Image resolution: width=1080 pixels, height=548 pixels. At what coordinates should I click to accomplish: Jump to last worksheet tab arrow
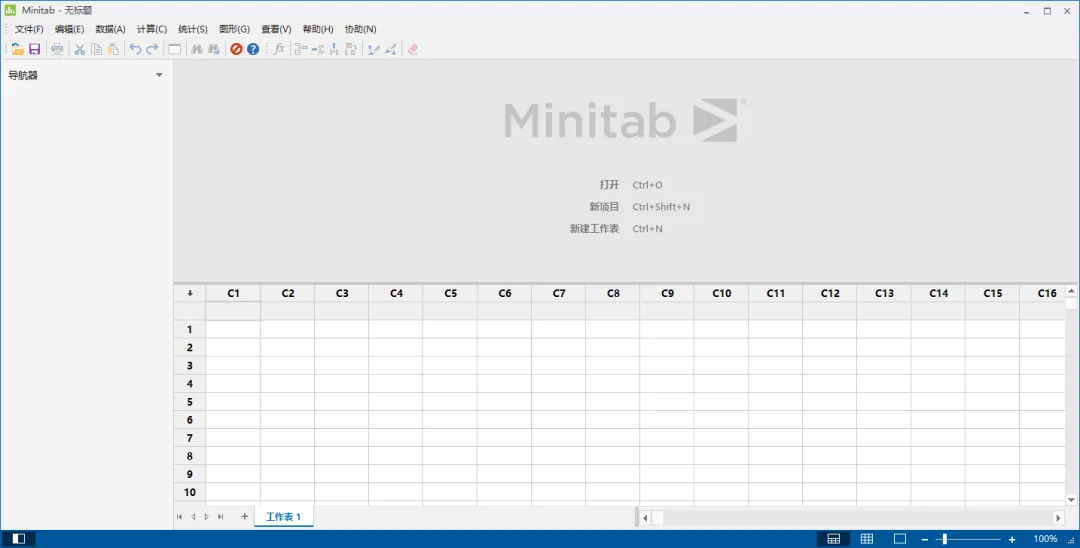click(x=220, y=516)
